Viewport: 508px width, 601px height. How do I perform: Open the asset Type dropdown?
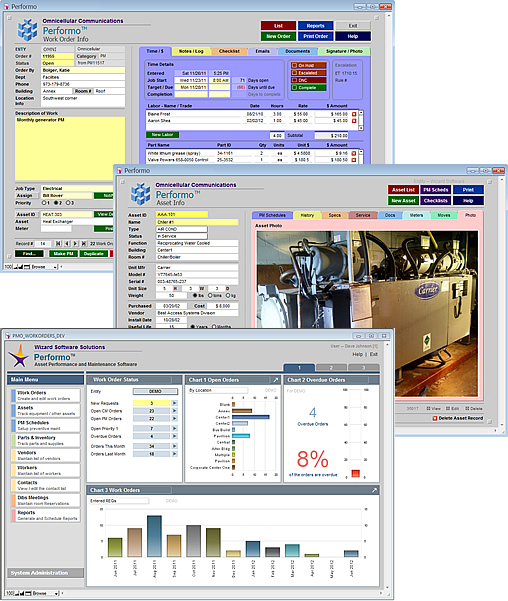click(x=182, y=229)
